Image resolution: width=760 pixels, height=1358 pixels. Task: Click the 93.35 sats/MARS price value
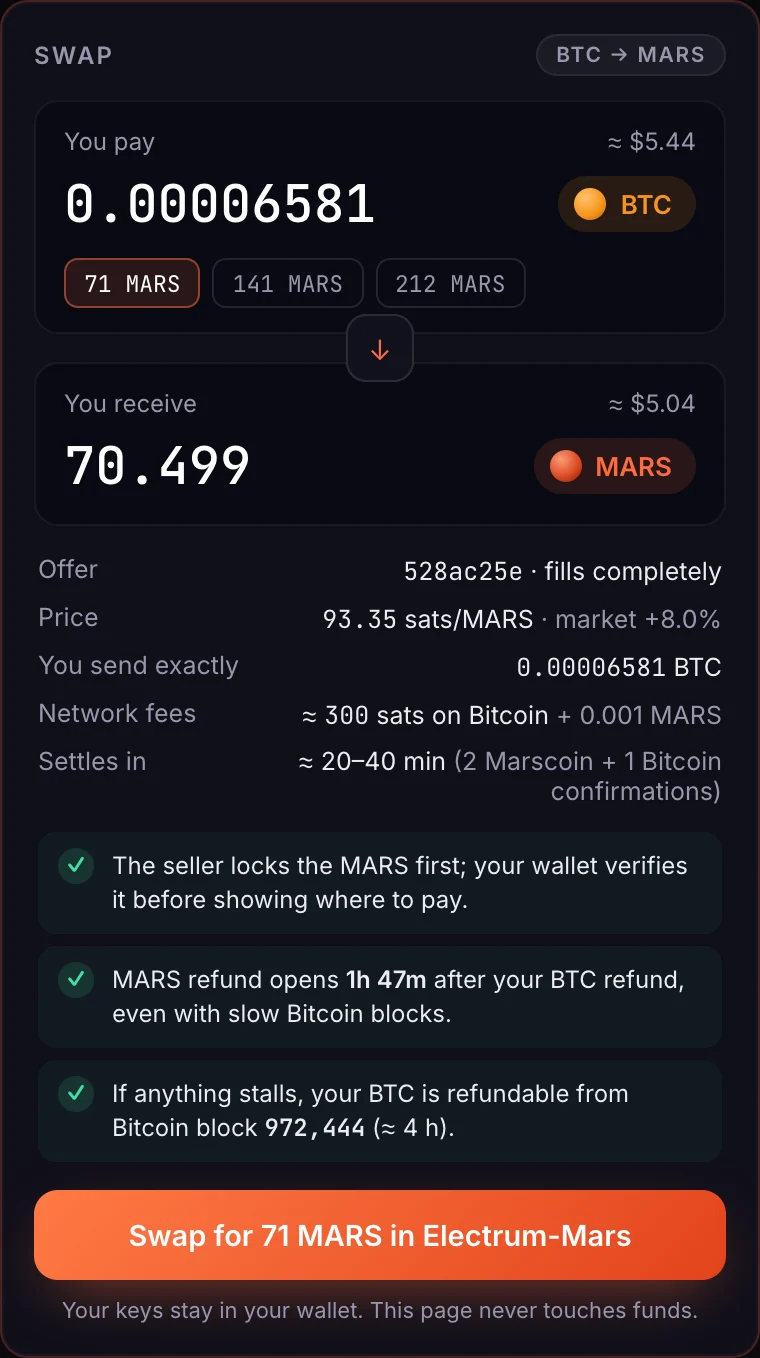428,620
